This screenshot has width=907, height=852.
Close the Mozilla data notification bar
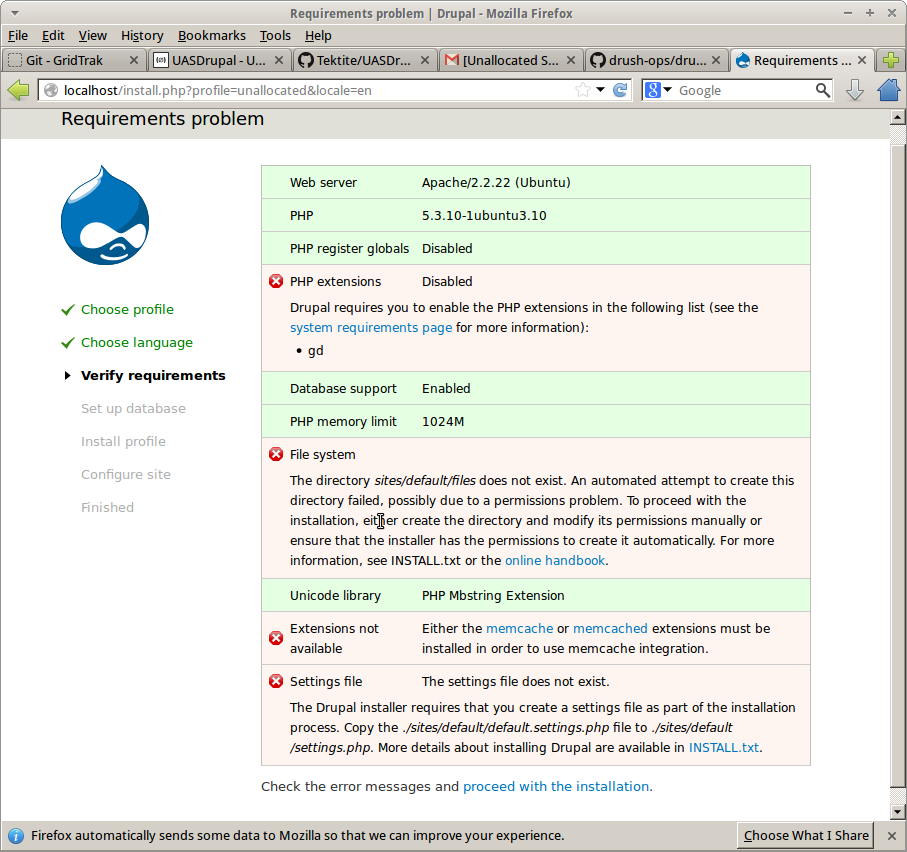coord(891,836)
